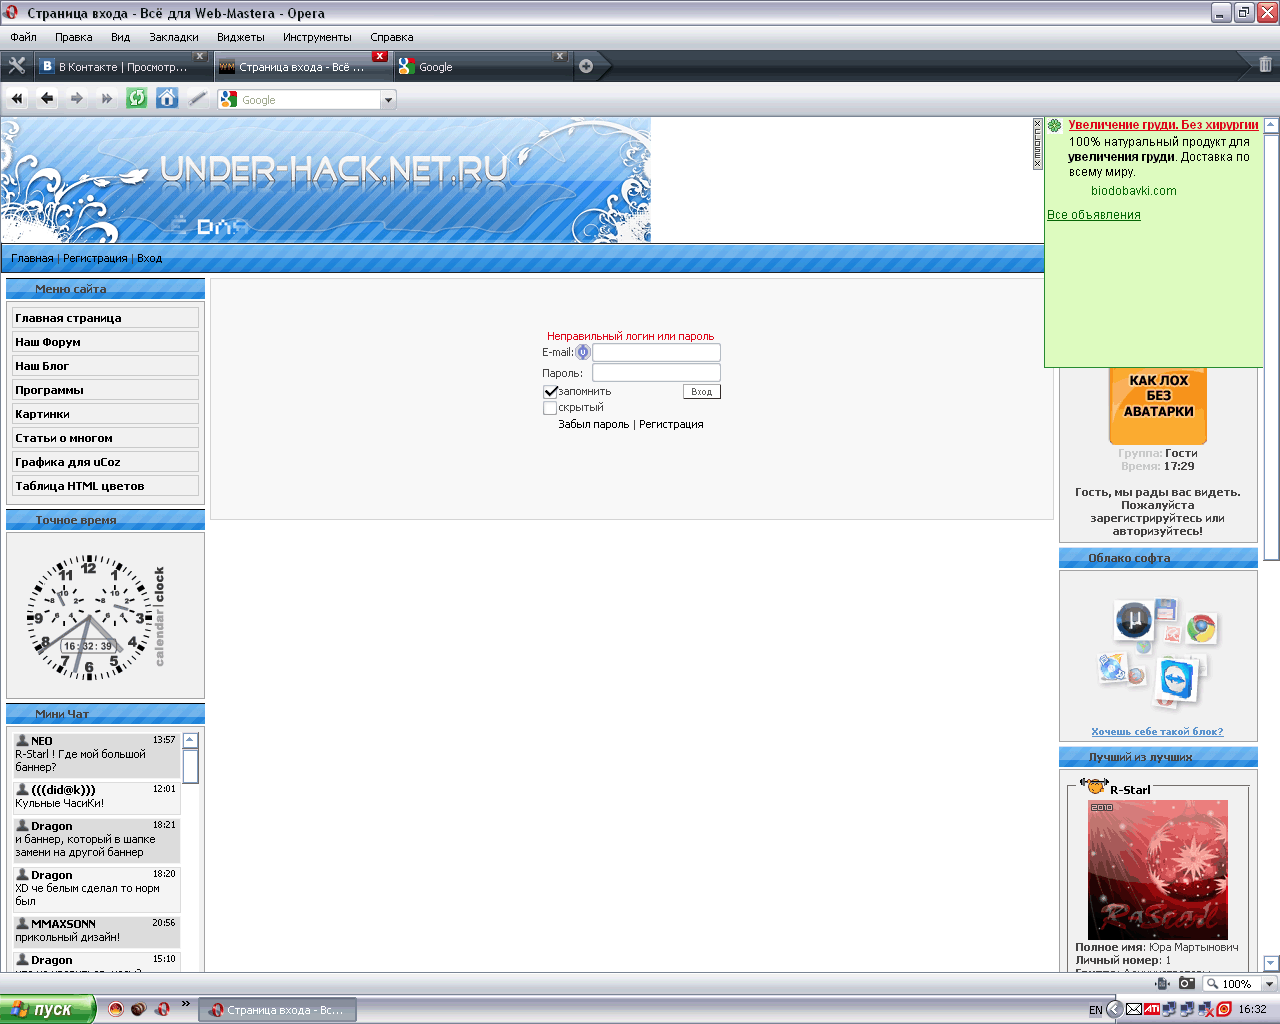
Task: Click Главная in the top navigation bar
Action: (x=32, y=258)
